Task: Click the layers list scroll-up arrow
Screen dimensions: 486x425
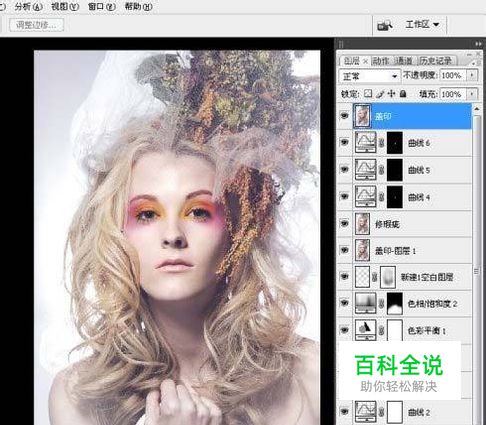Action: coord(477,109)
